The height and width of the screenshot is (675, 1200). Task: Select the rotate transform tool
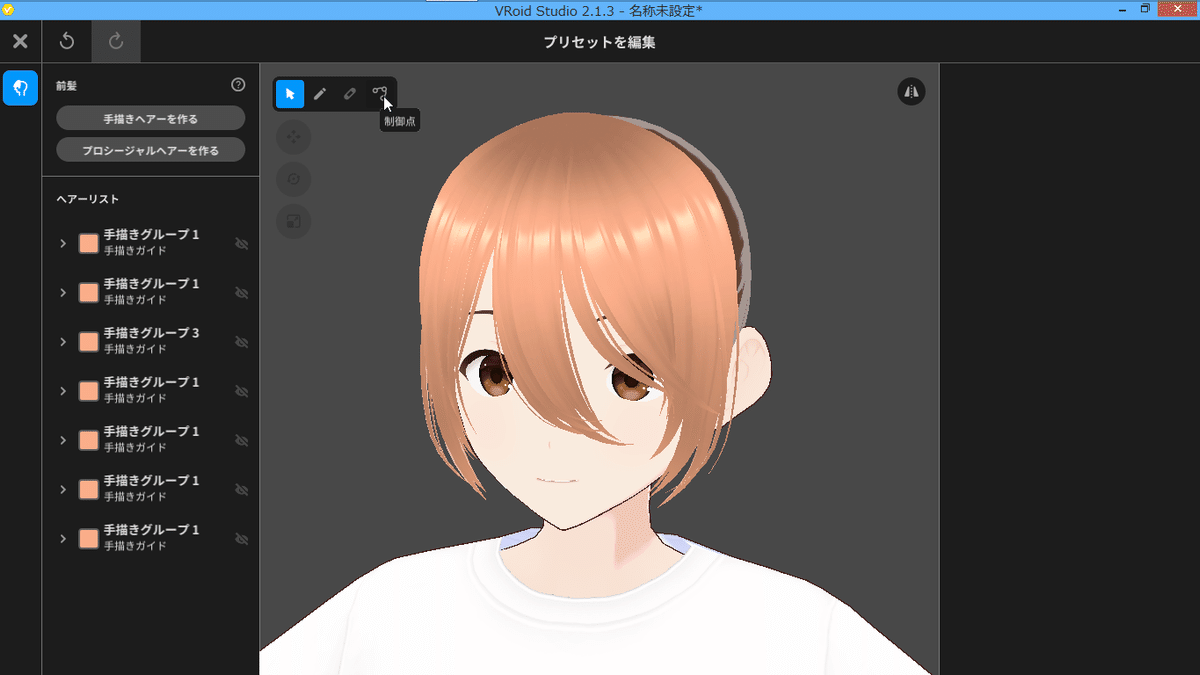pyautogui.click(x=293, y=179)
